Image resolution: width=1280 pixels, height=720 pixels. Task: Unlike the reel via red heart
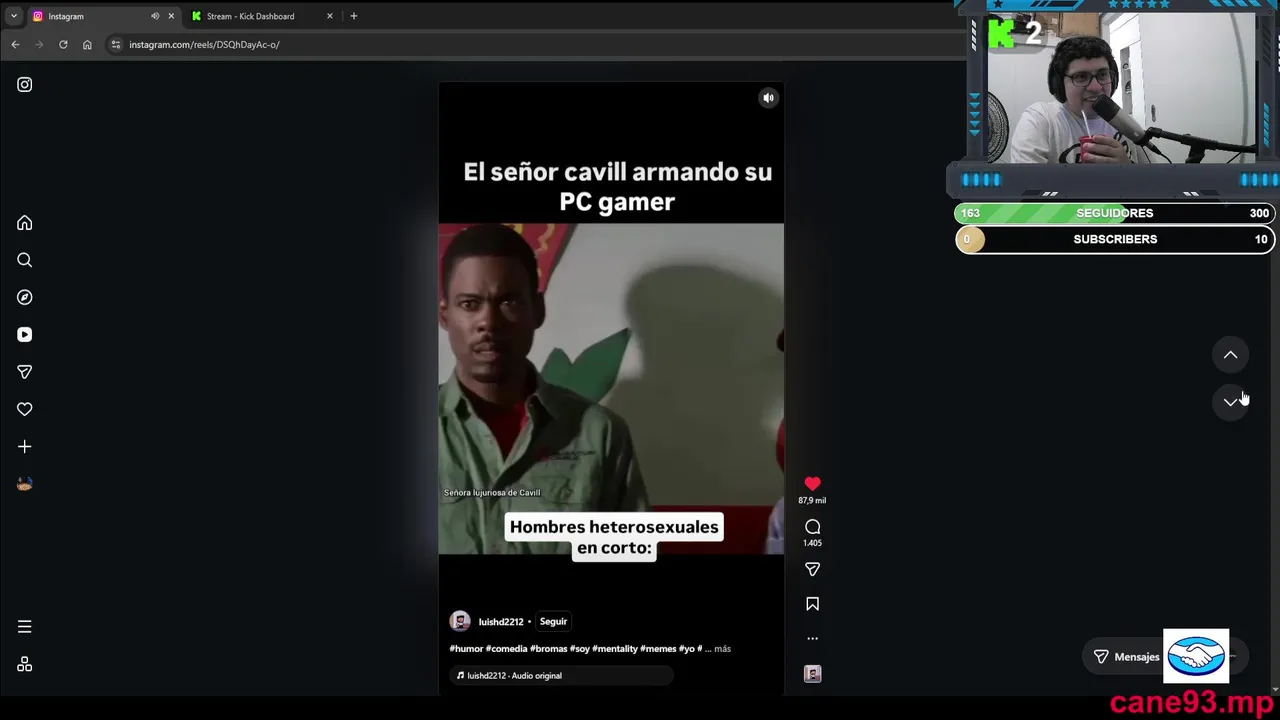(x=812, y=484)
